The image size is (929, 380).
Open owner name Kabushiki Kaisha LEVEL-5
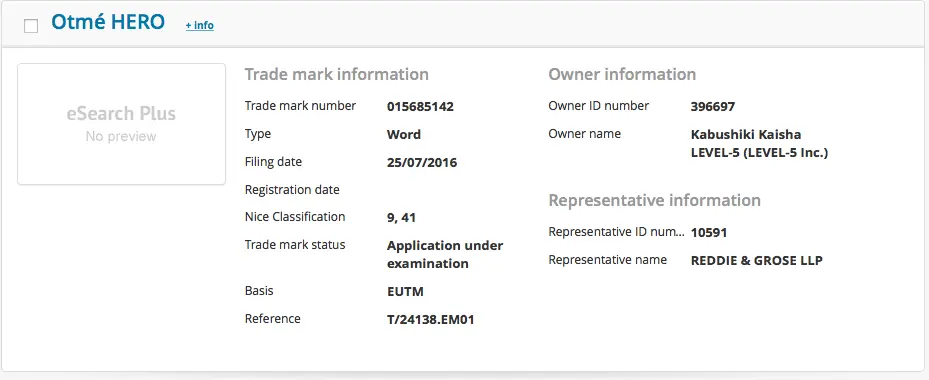click(760, 143)
